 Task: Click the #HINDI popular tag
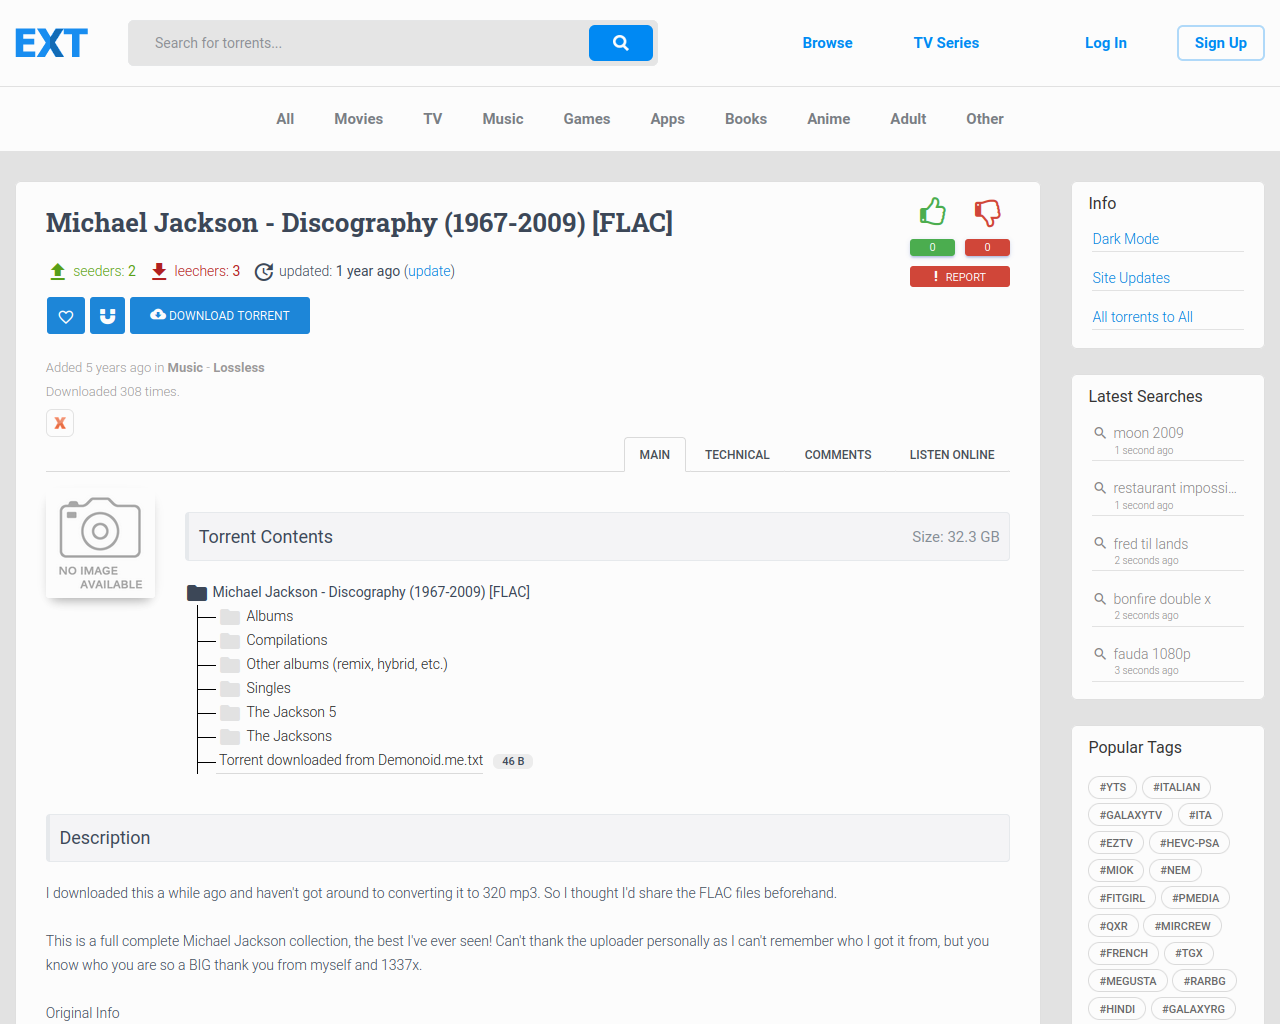pos(1117,1009)
